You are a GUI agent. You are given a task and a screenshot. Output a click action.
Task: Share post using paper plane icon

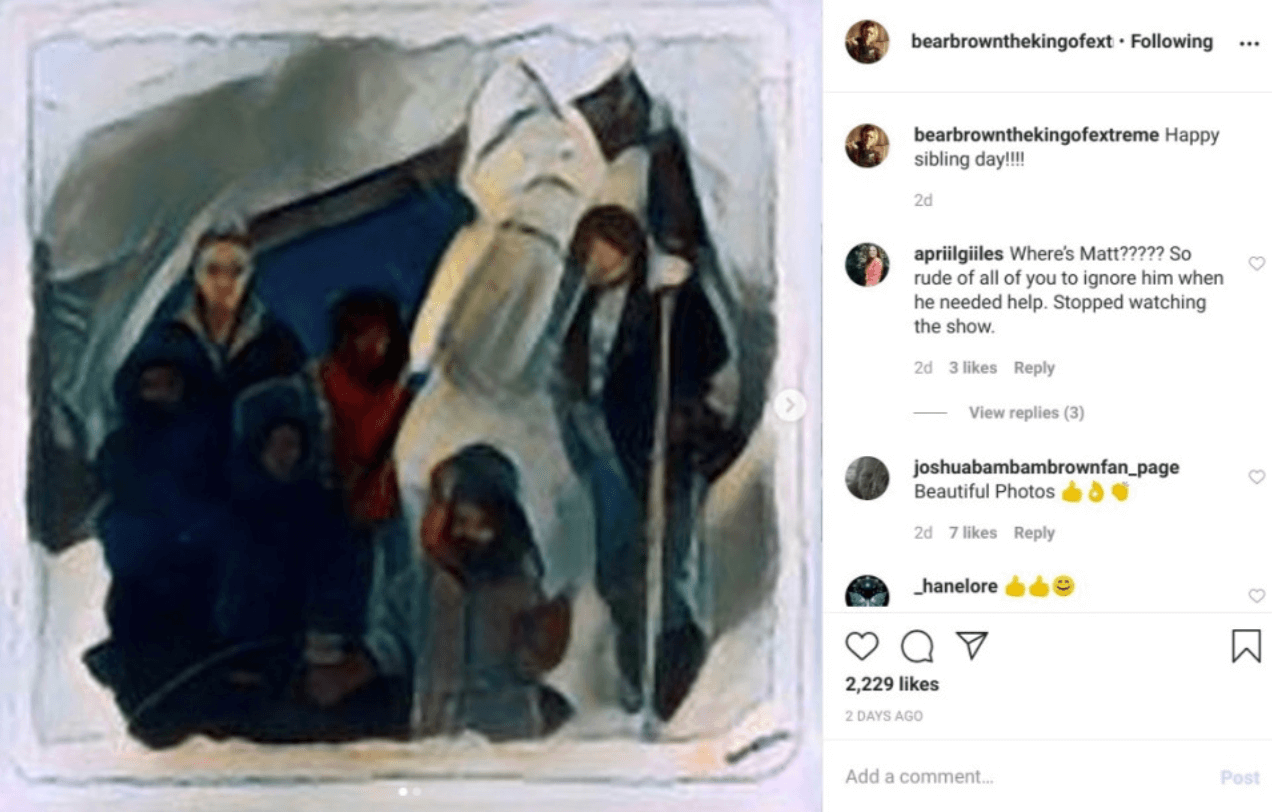pyautogui.click(x=972, y=646)
